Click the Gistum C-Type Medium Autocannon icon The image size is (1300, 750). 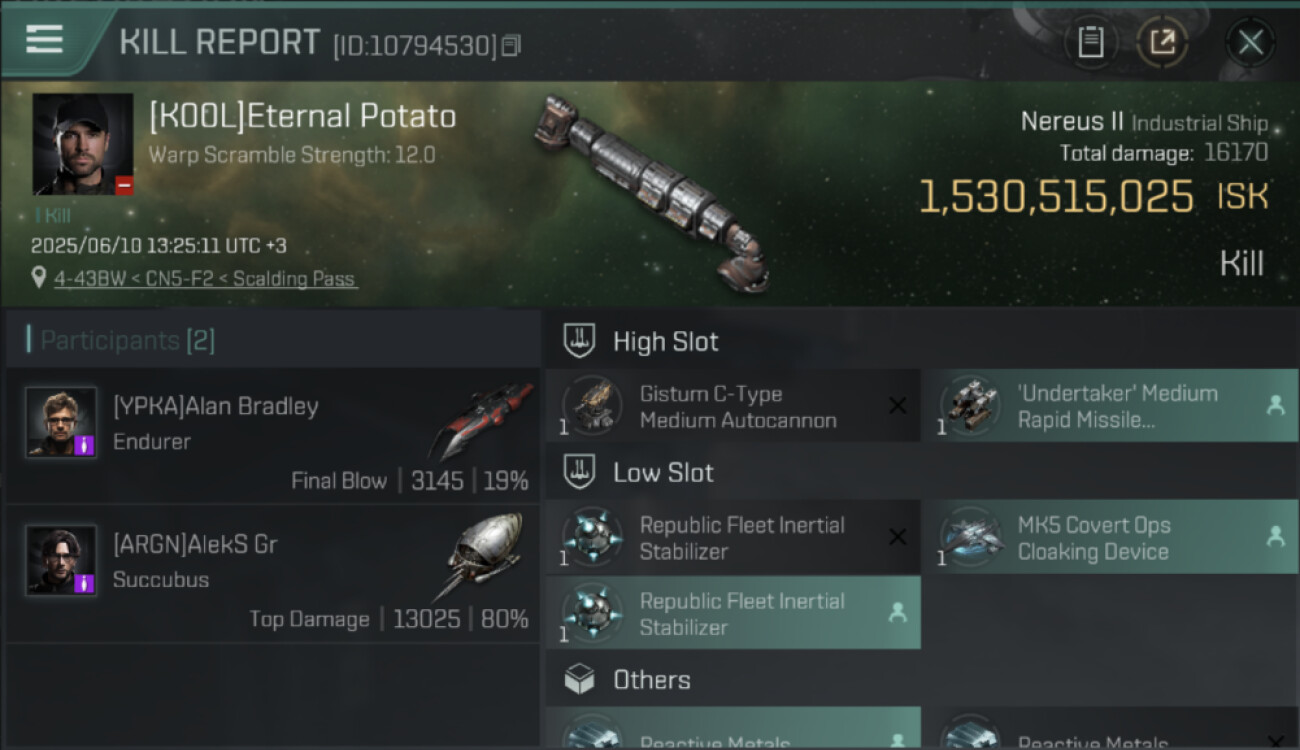[592, 407]
